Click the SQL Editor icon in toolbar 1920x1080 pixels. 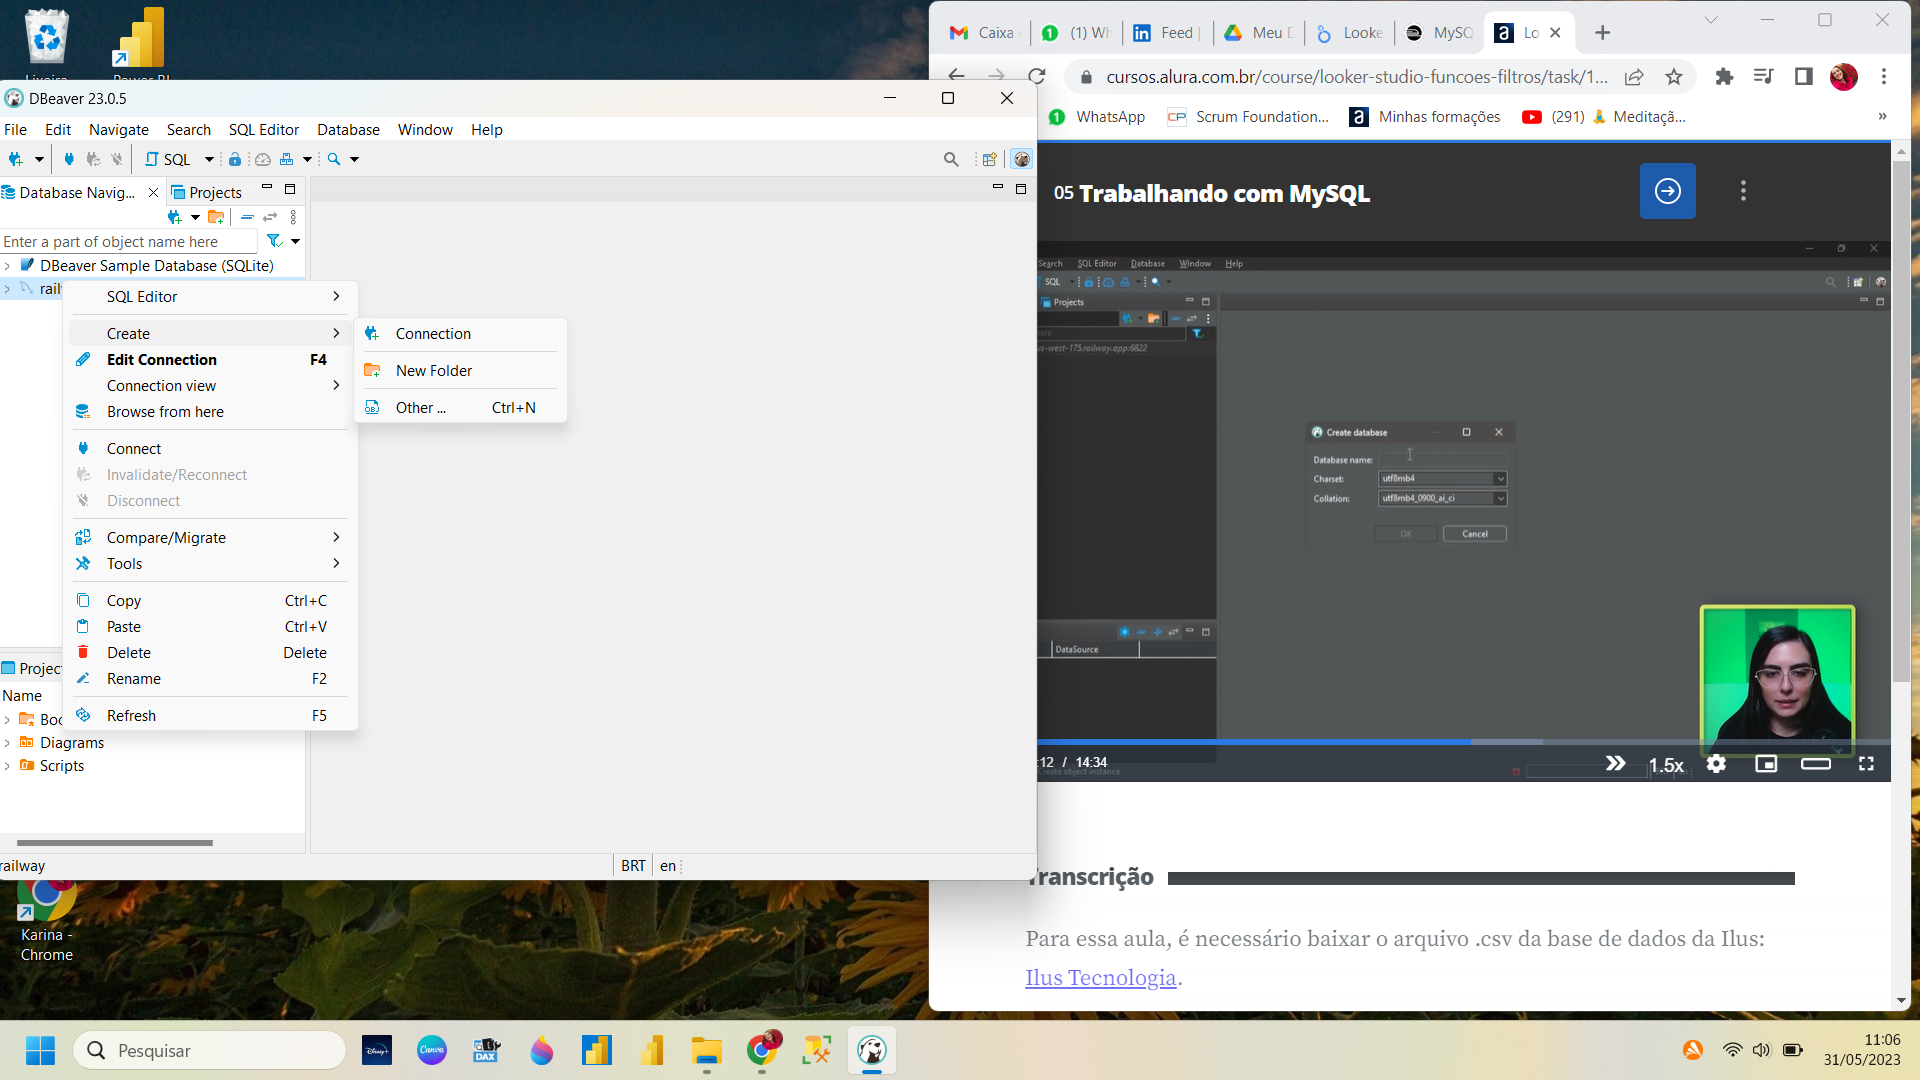tap(169, 158)
